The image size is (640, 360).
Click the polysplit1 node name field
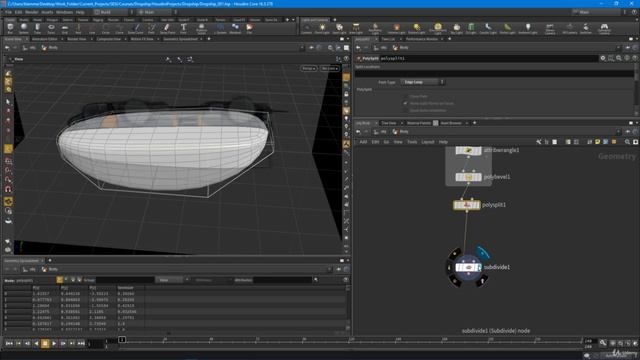click(489, 58)
